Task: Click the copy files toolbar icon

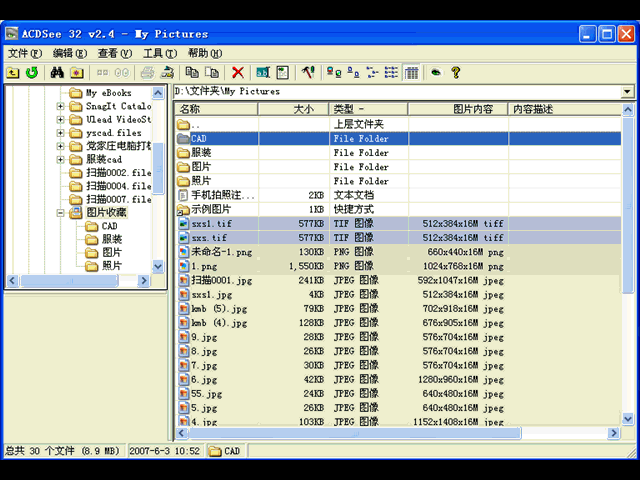Action: (193, 73)
